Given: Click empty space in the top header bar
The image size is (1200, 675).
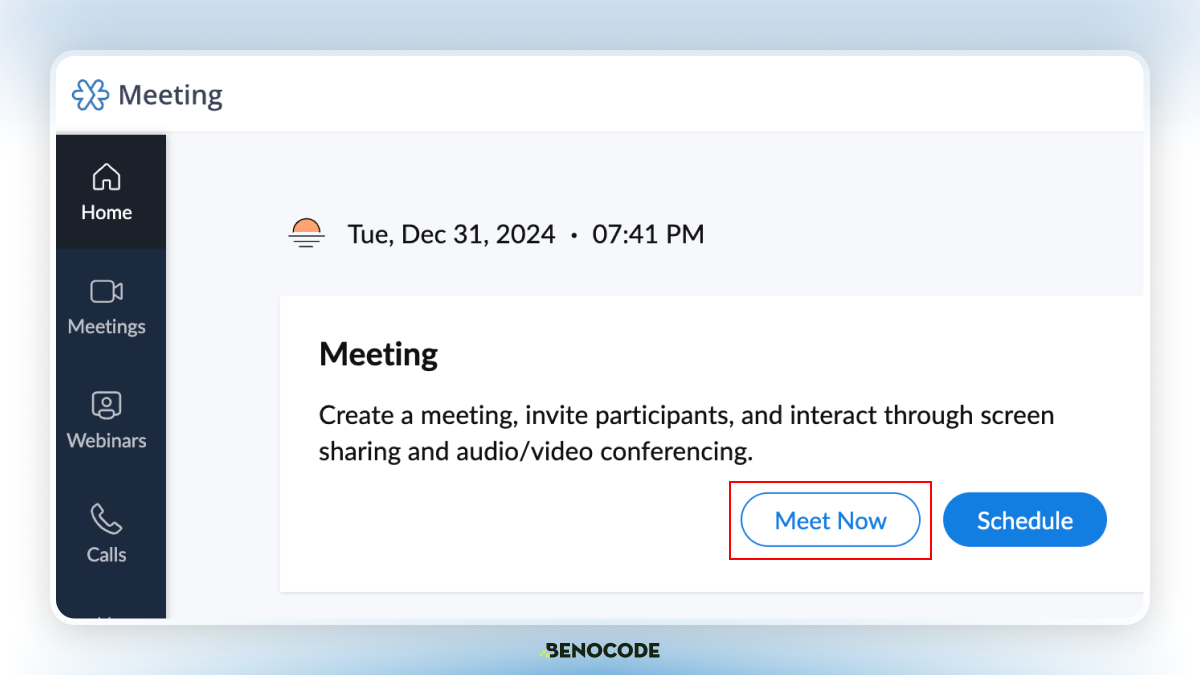Looking at the screenshot, I should tap(680, 95).
